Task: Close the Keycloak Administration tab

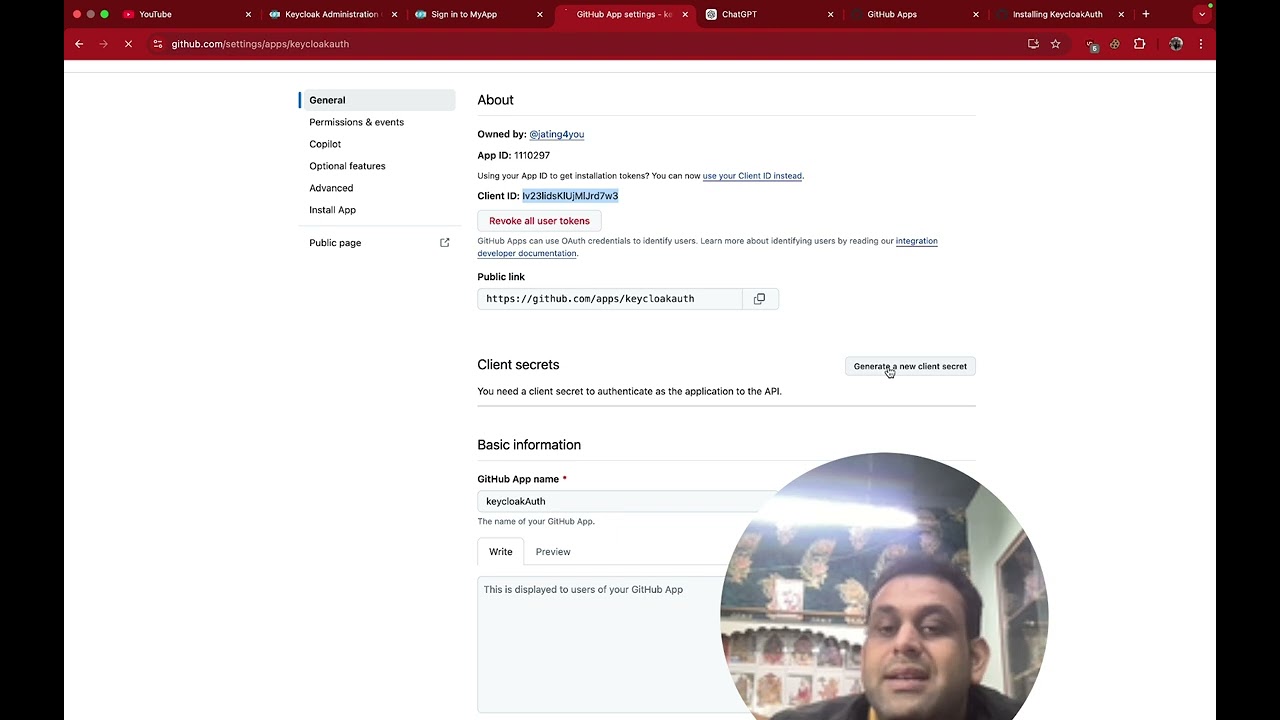Action: pyautogui.click(x=394, y=14)
